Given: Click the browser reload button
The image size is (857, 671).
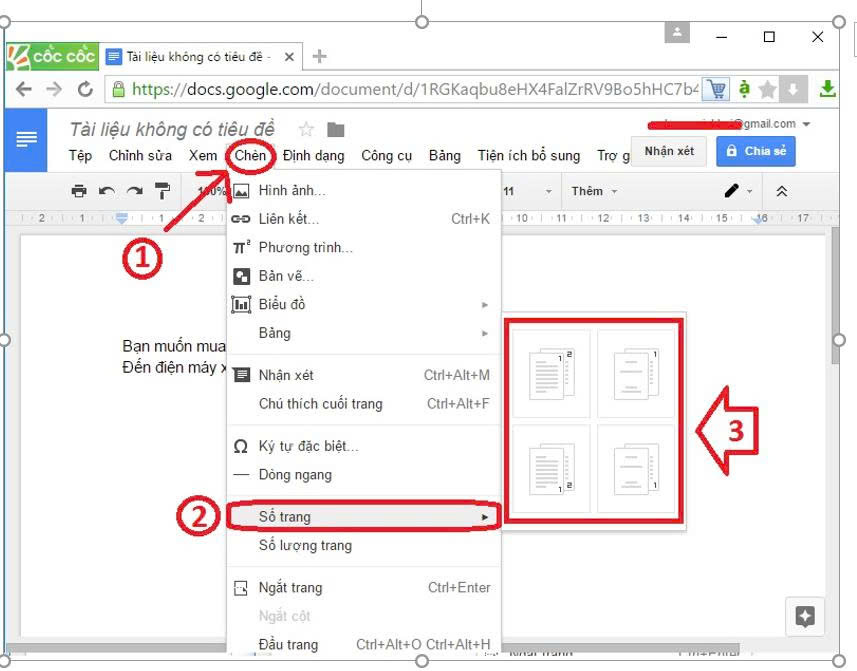Looking at the screenshot, I should (x=85, y=89).
